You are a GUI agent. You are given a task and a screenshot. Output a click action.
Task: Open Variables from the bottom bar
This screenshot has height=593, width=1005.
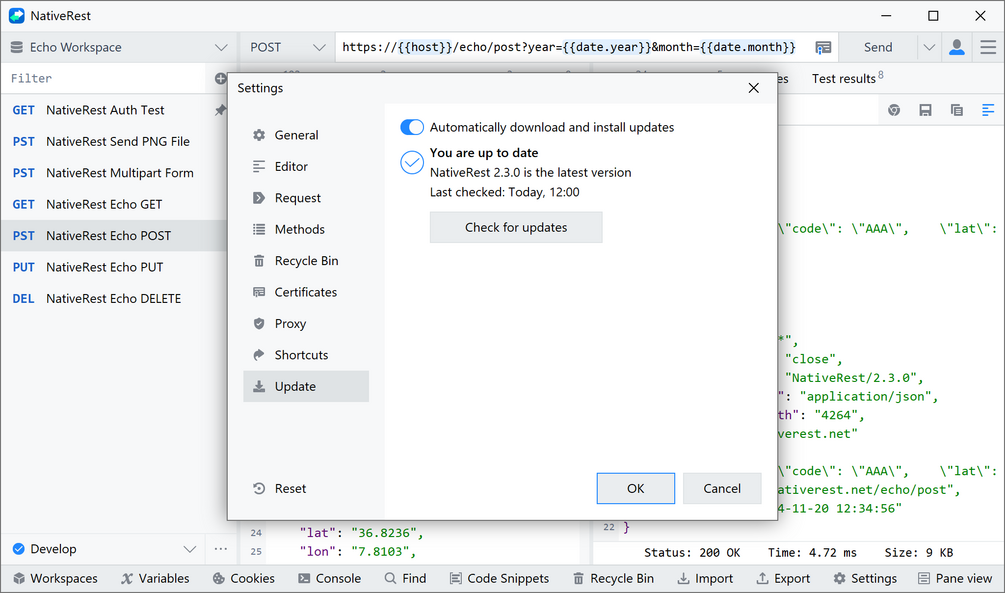(155, 579)
